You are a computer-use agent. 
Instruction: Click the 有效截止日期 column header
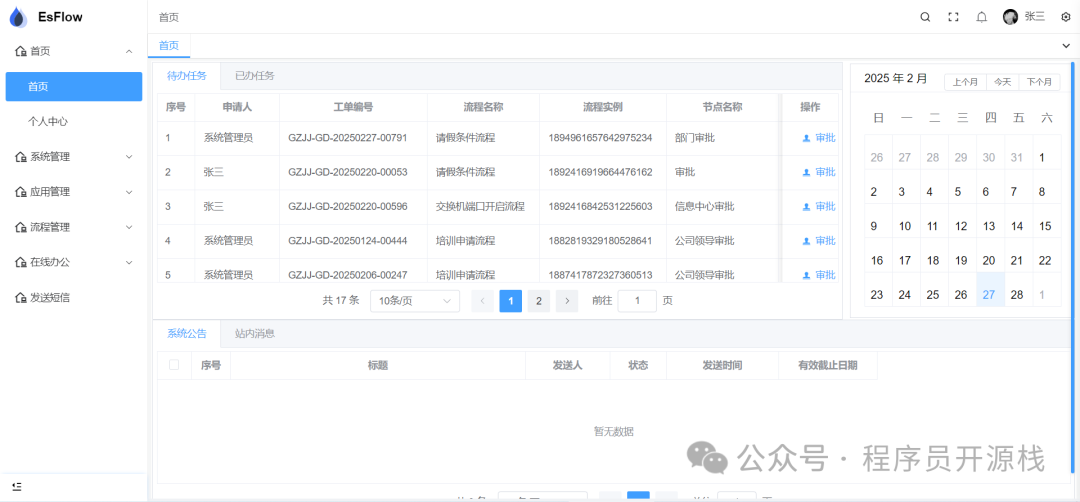pos(828,365)
